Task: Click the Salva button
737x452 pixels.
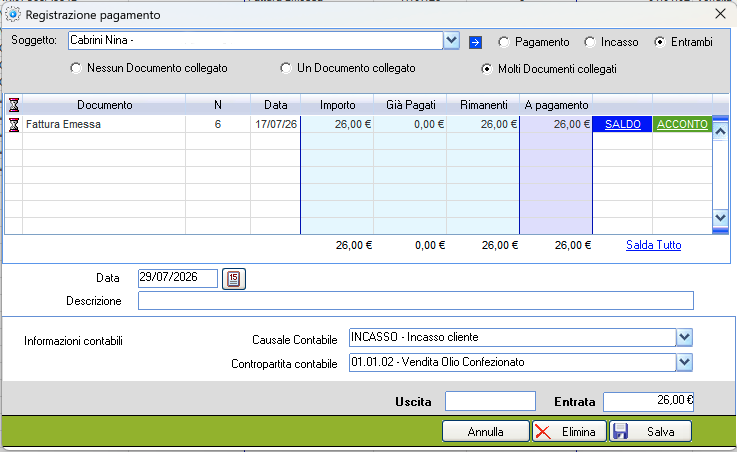Action: pyautogui.click(x=651, y=431)
